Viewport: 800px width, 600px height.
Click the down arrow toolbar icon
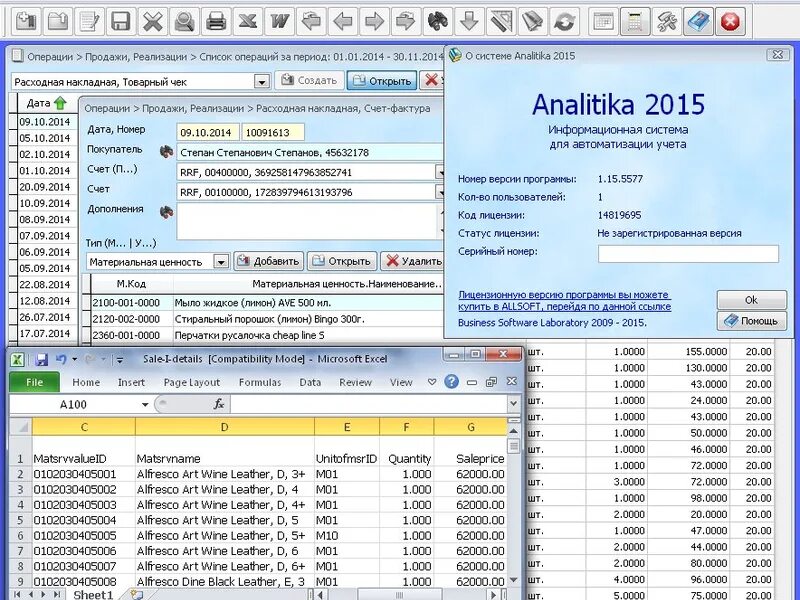469,21
